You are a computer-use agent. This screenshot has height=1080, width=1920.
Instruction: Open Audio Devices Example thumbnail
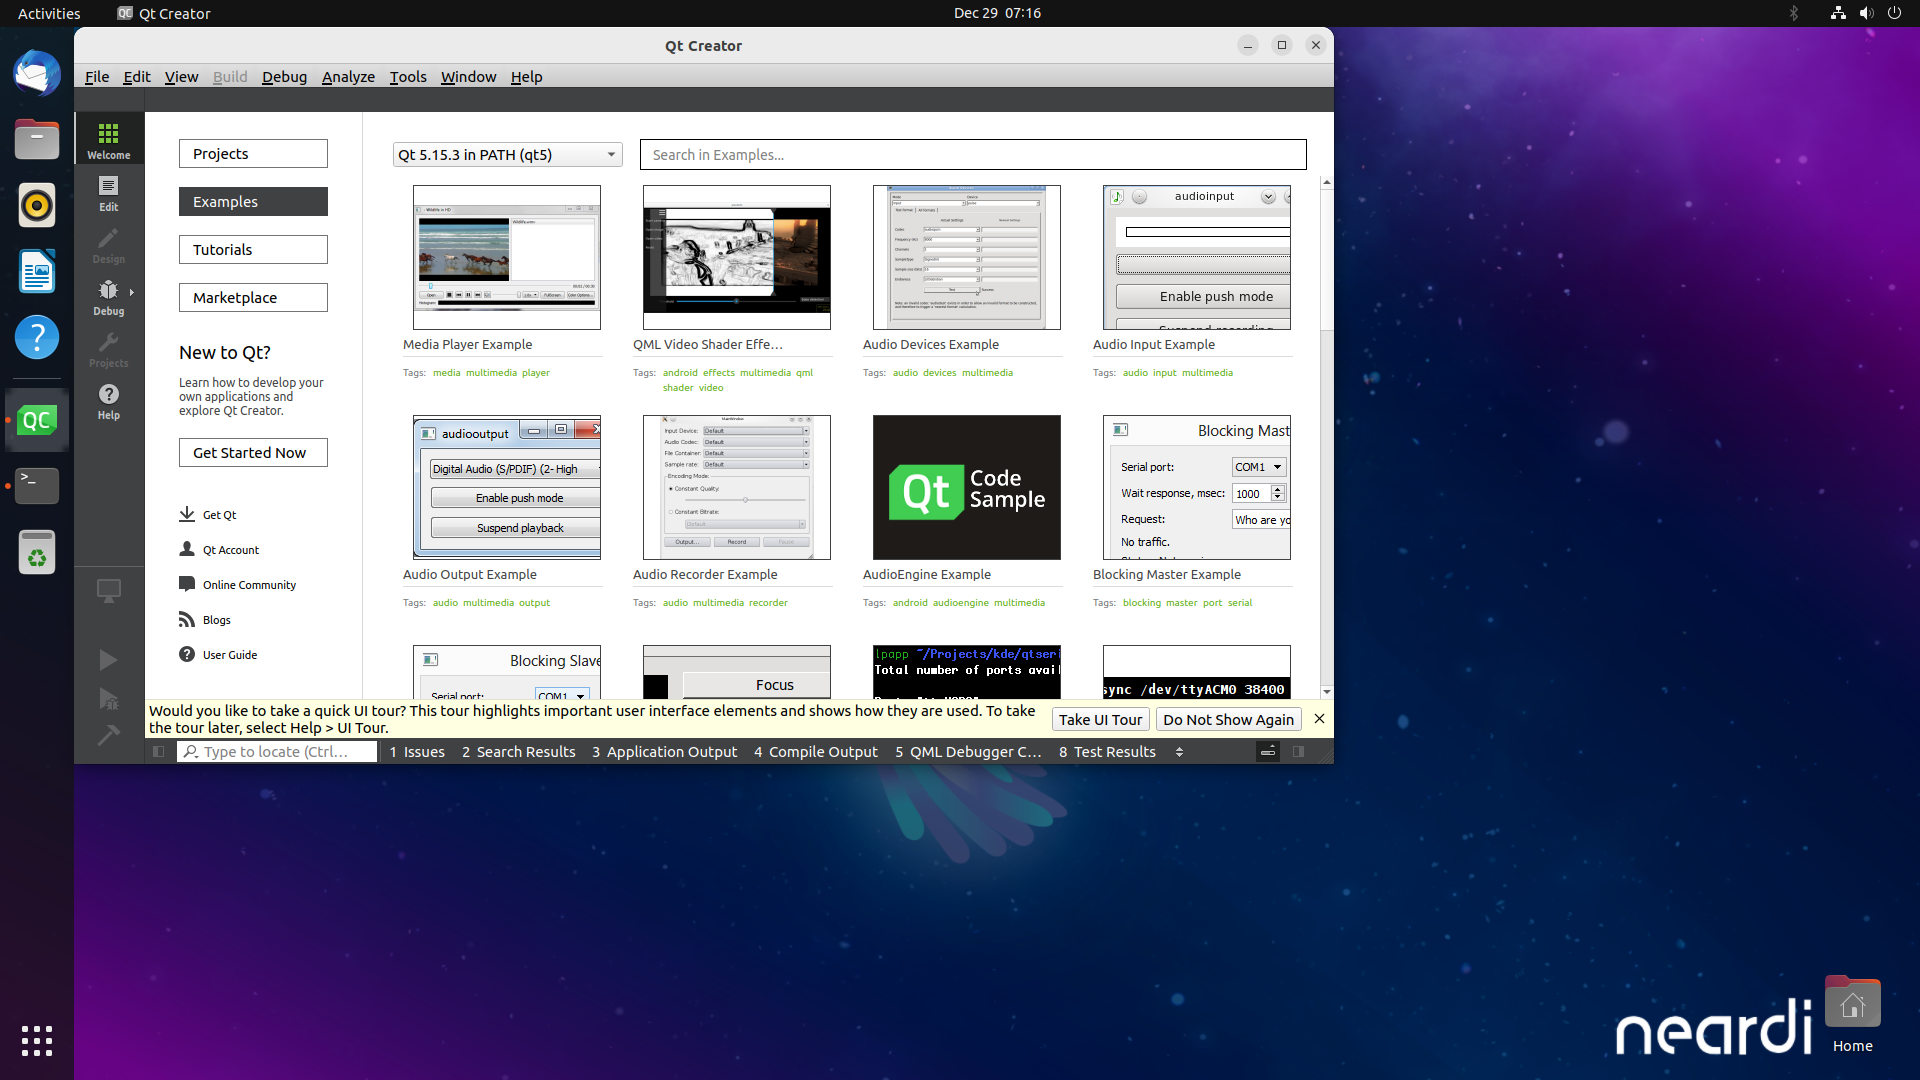(966, 257)
